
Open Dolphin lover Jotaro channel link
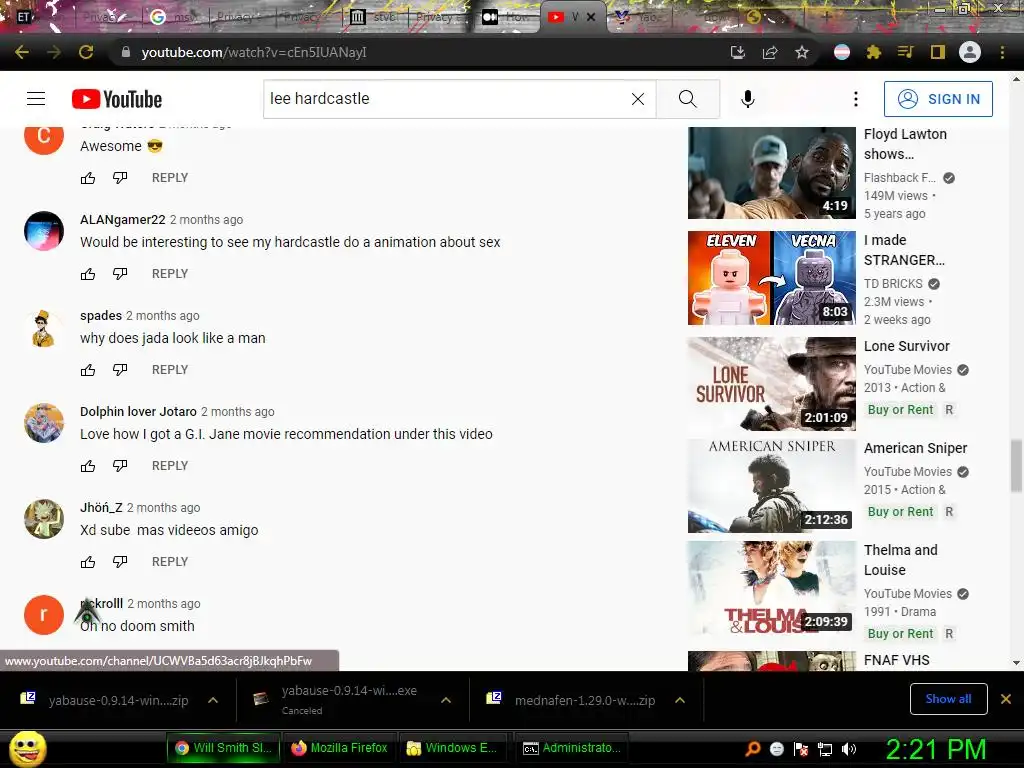click(138, 411)
